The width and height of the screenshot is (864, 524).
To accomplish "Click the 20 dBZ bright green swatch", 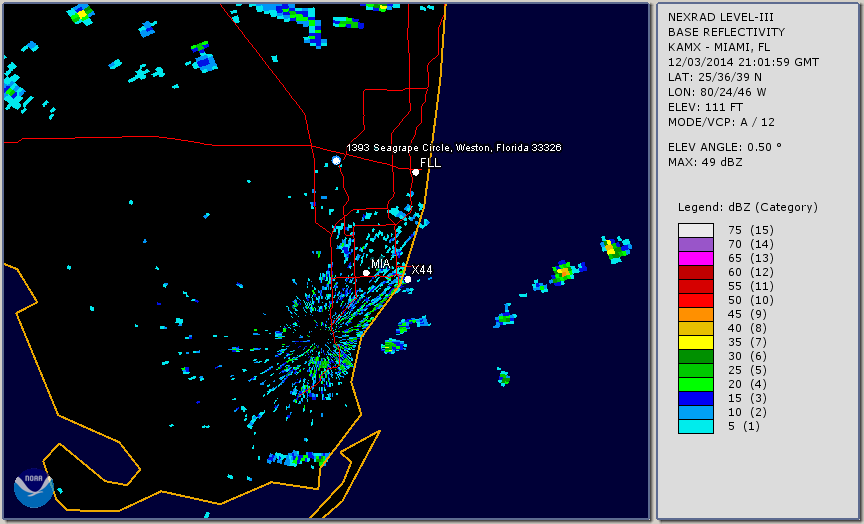I will point(695,384).
